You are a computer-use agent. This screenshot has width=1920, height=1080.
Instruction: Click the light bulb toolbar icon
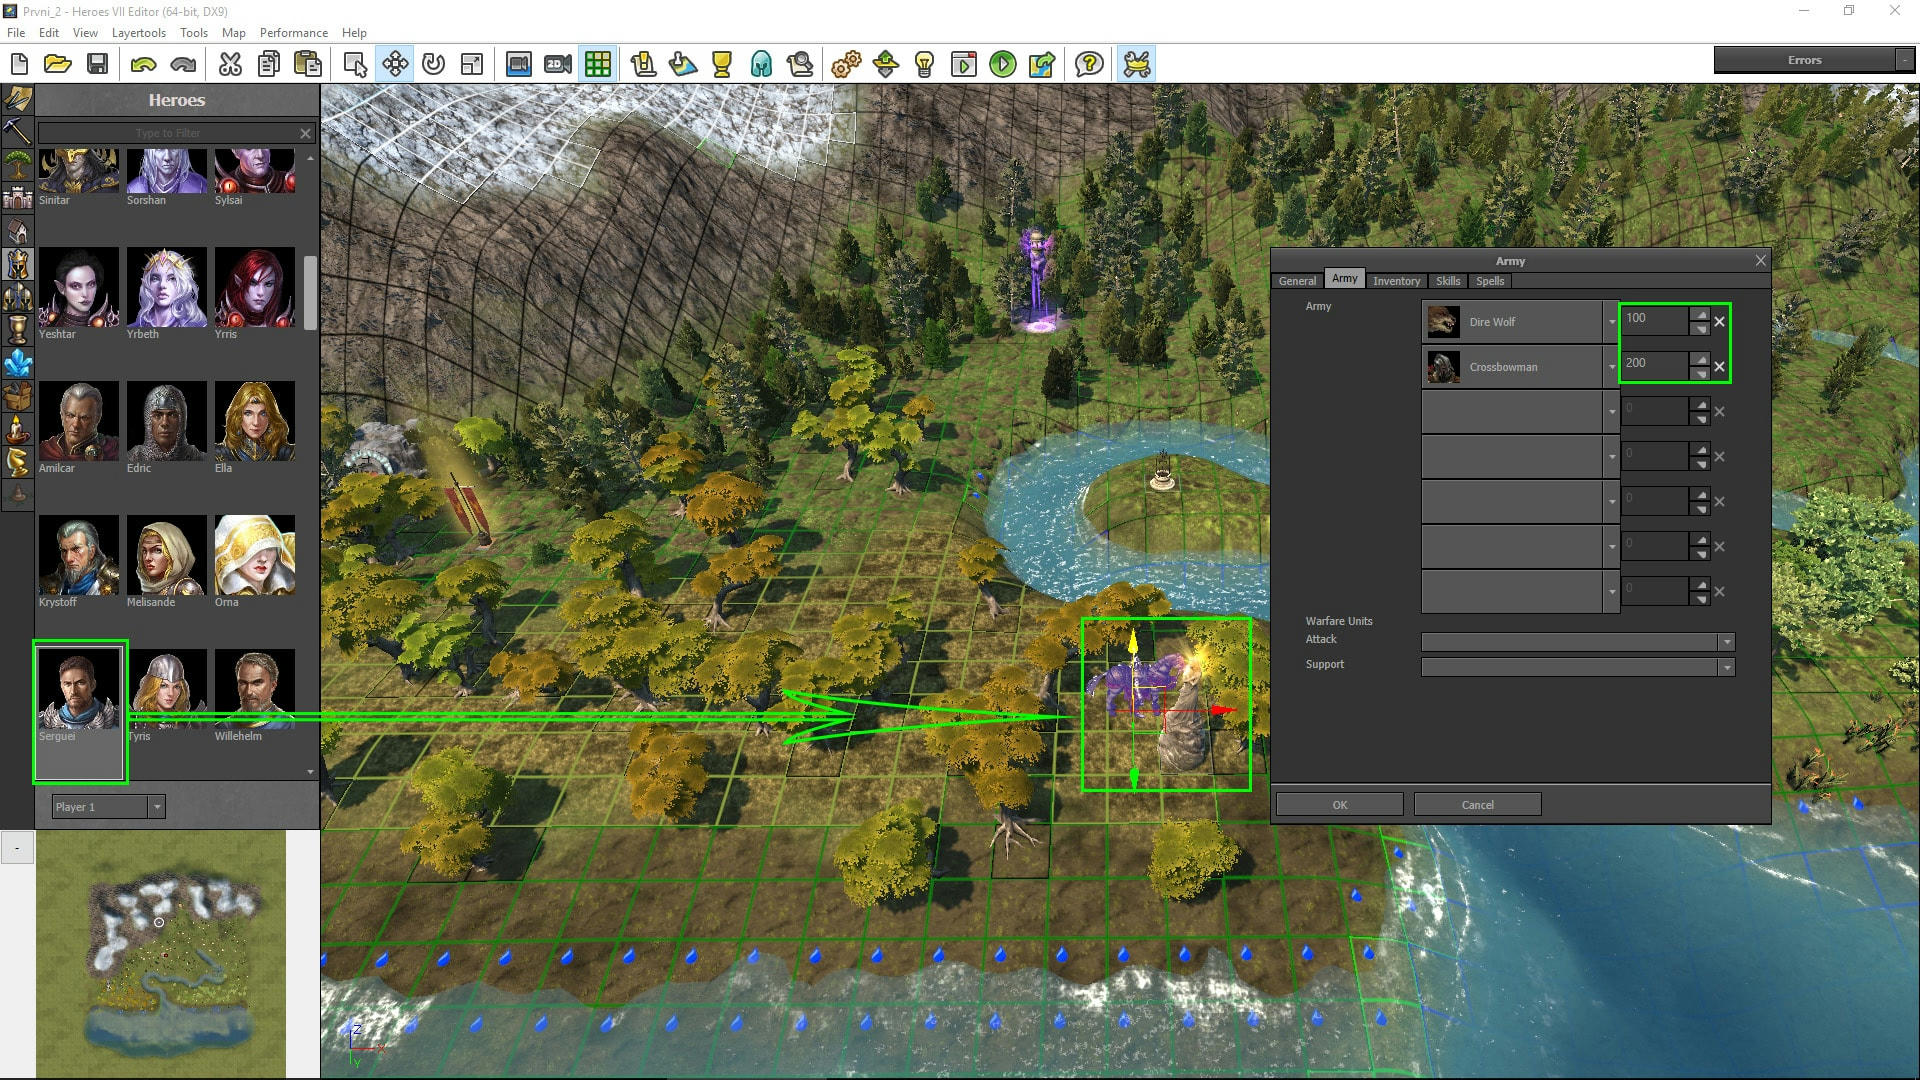coord(925,64)
